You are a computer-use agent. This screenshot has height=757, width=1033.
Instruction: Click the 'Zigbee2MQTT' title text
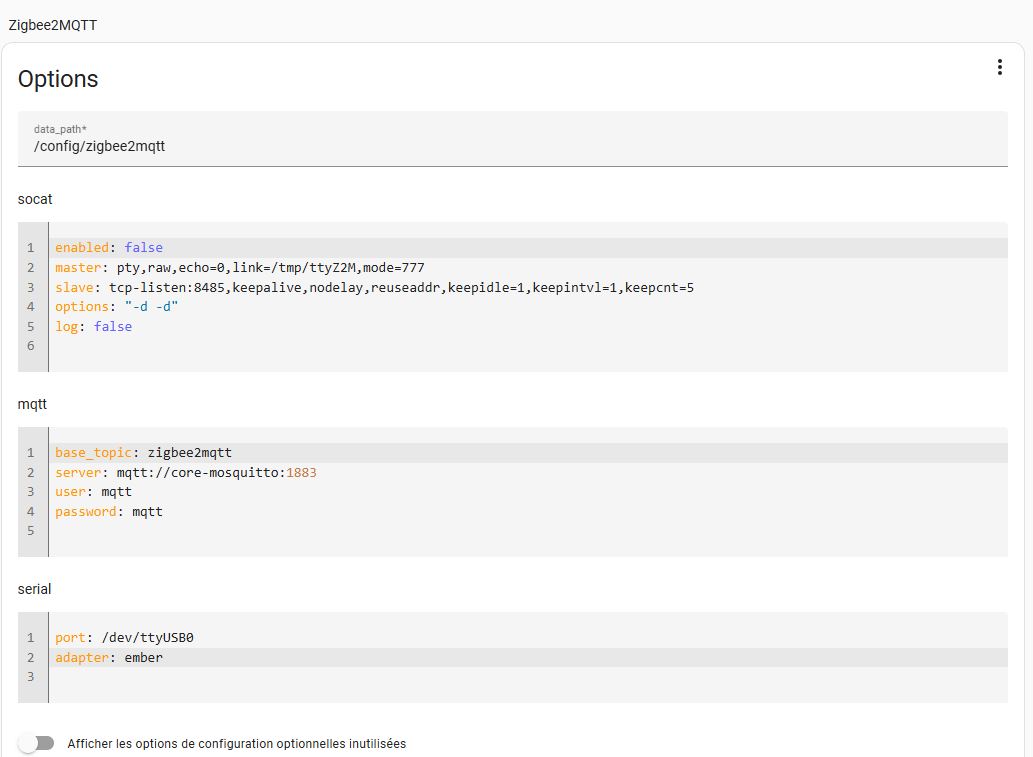point(53,25)
